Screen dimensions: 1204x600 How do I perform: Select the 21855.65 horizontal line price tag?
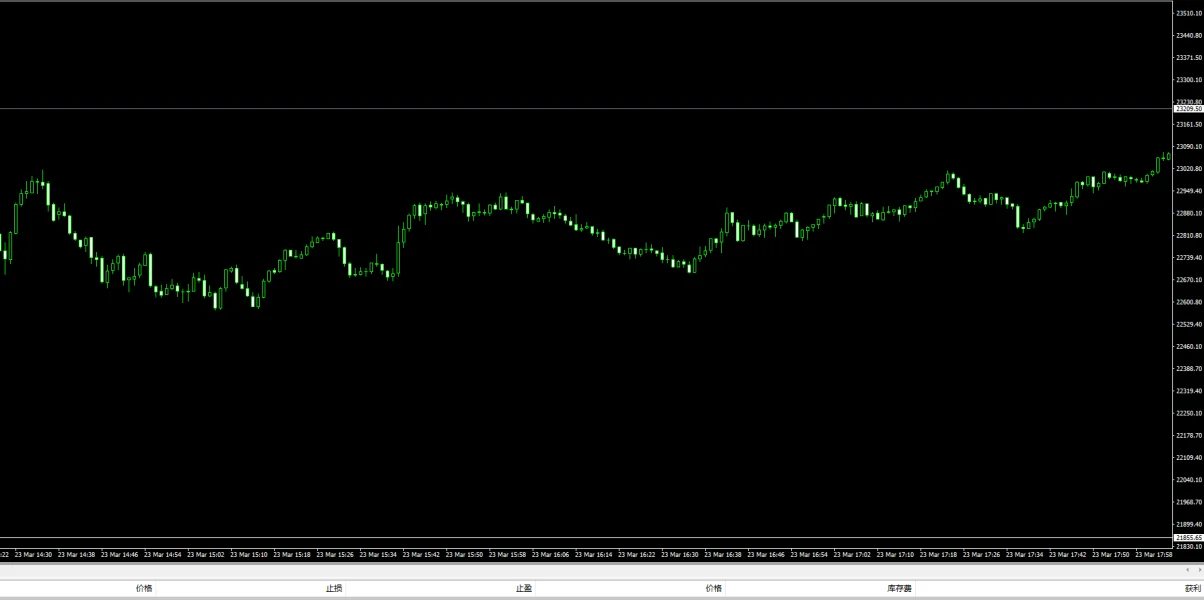click(1188, 537)
